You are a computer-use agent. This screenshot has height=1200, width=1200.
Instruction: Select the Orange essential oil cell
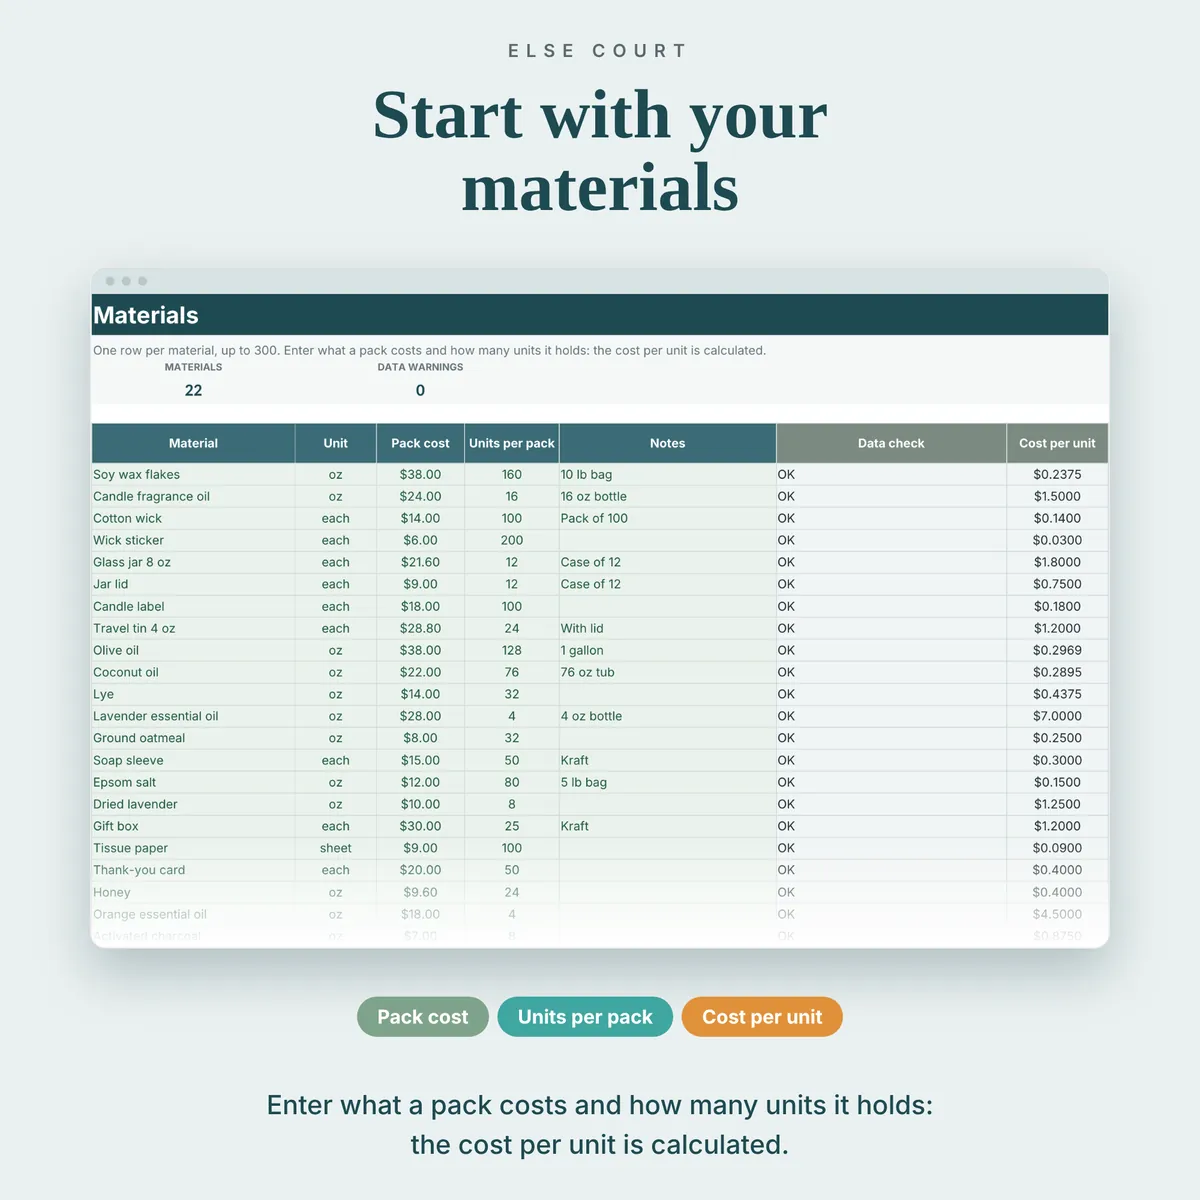tap(193, 914)
